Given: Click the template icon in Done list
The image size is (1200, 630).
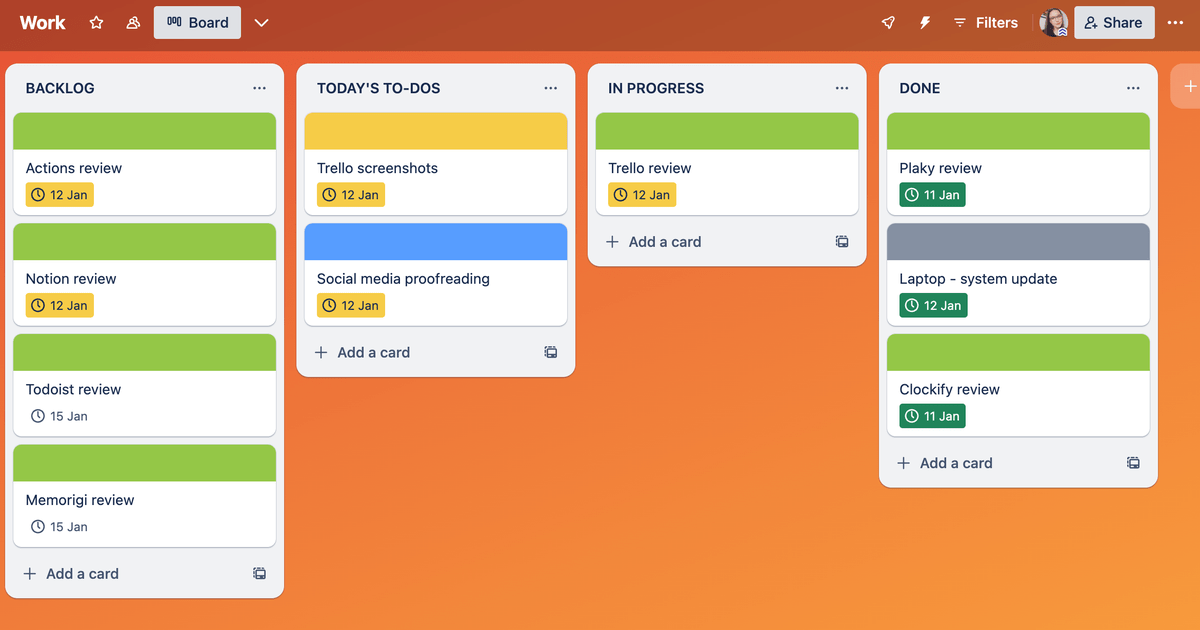Looking at the screenshot, I should (x=1133, y=463).
